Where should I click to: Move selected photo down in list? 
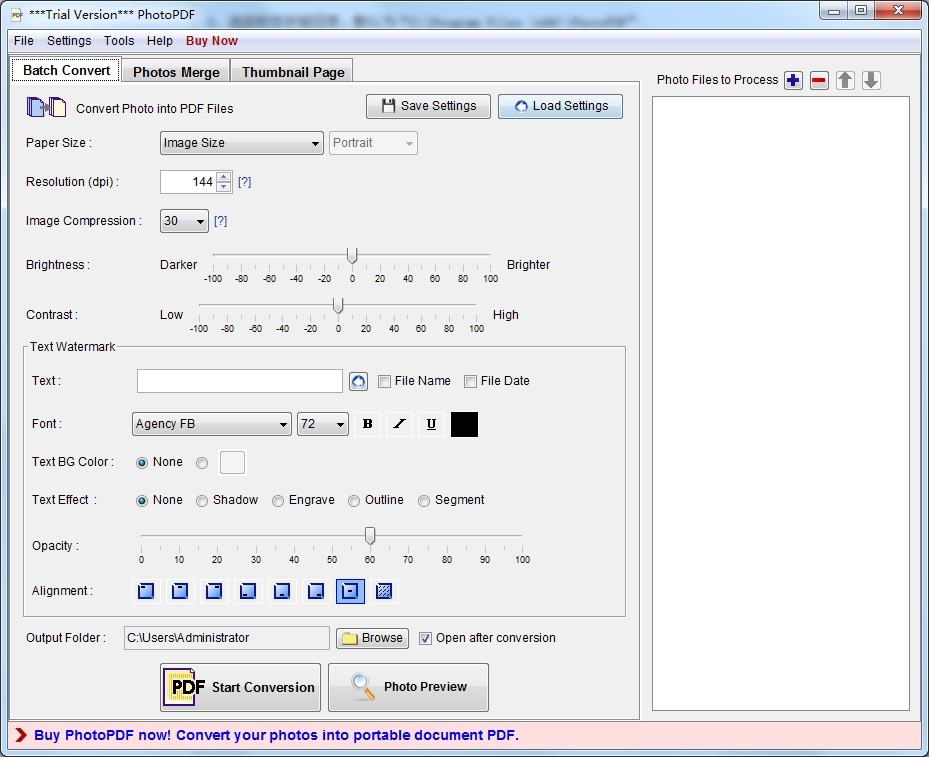click(871, 80)
